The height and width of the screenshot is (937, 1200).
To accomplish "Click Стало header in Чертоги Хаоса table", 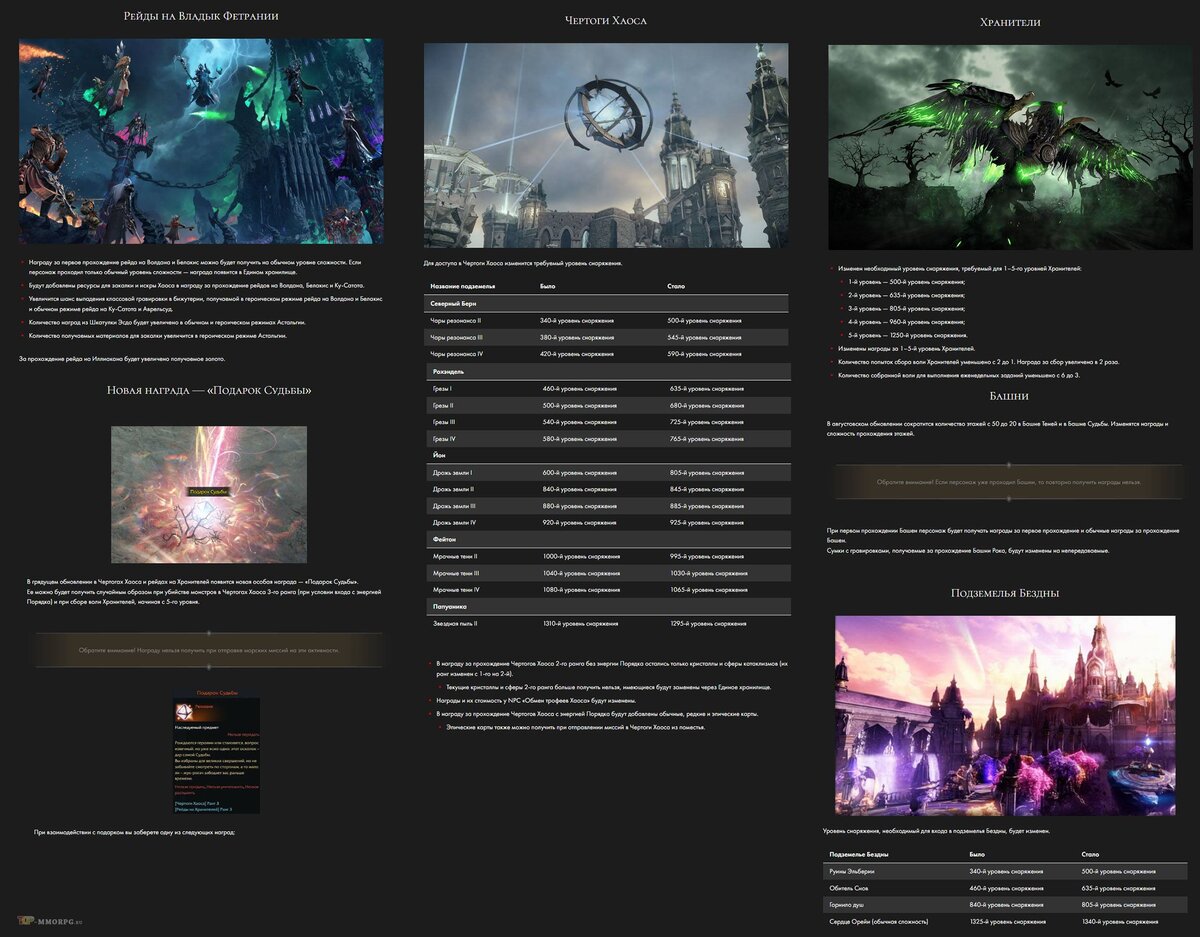I will [x=676, y=286].
